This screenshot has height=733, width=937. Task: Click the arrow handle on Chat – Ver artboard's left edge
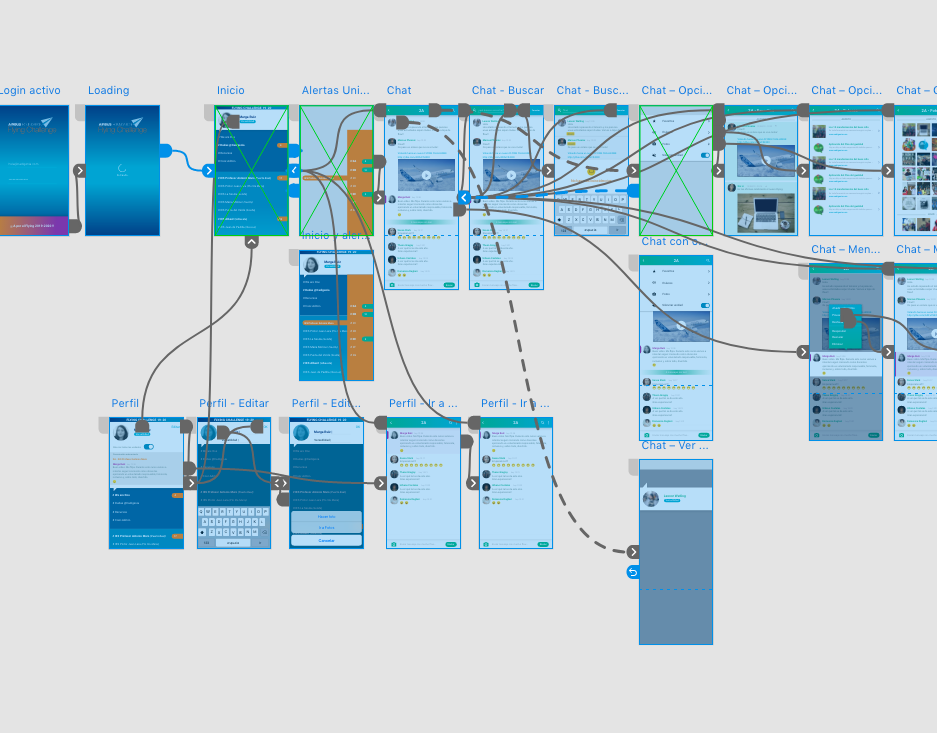point(633,552)
